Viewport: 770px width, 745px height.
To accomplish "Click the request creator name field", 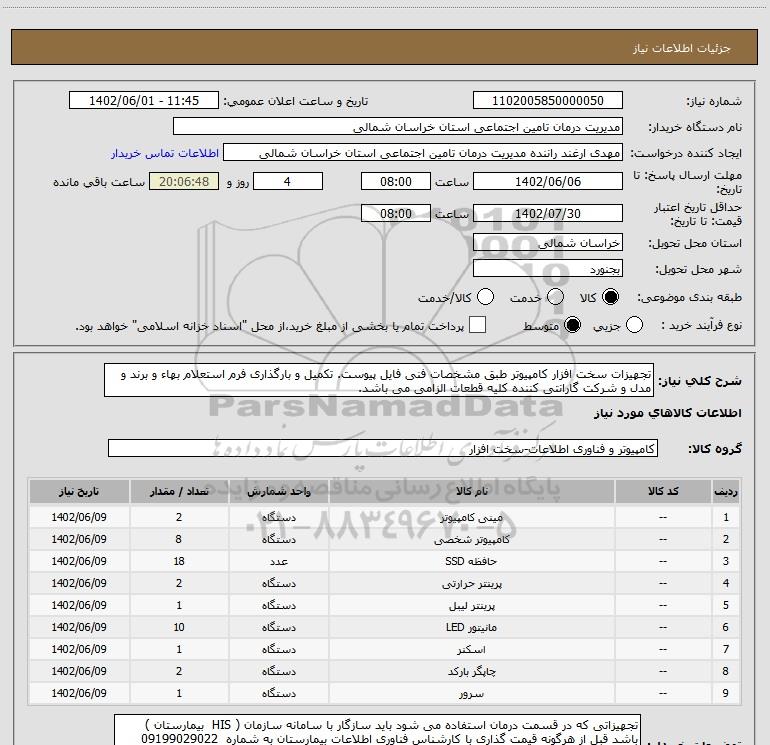I will coord(423,153).
